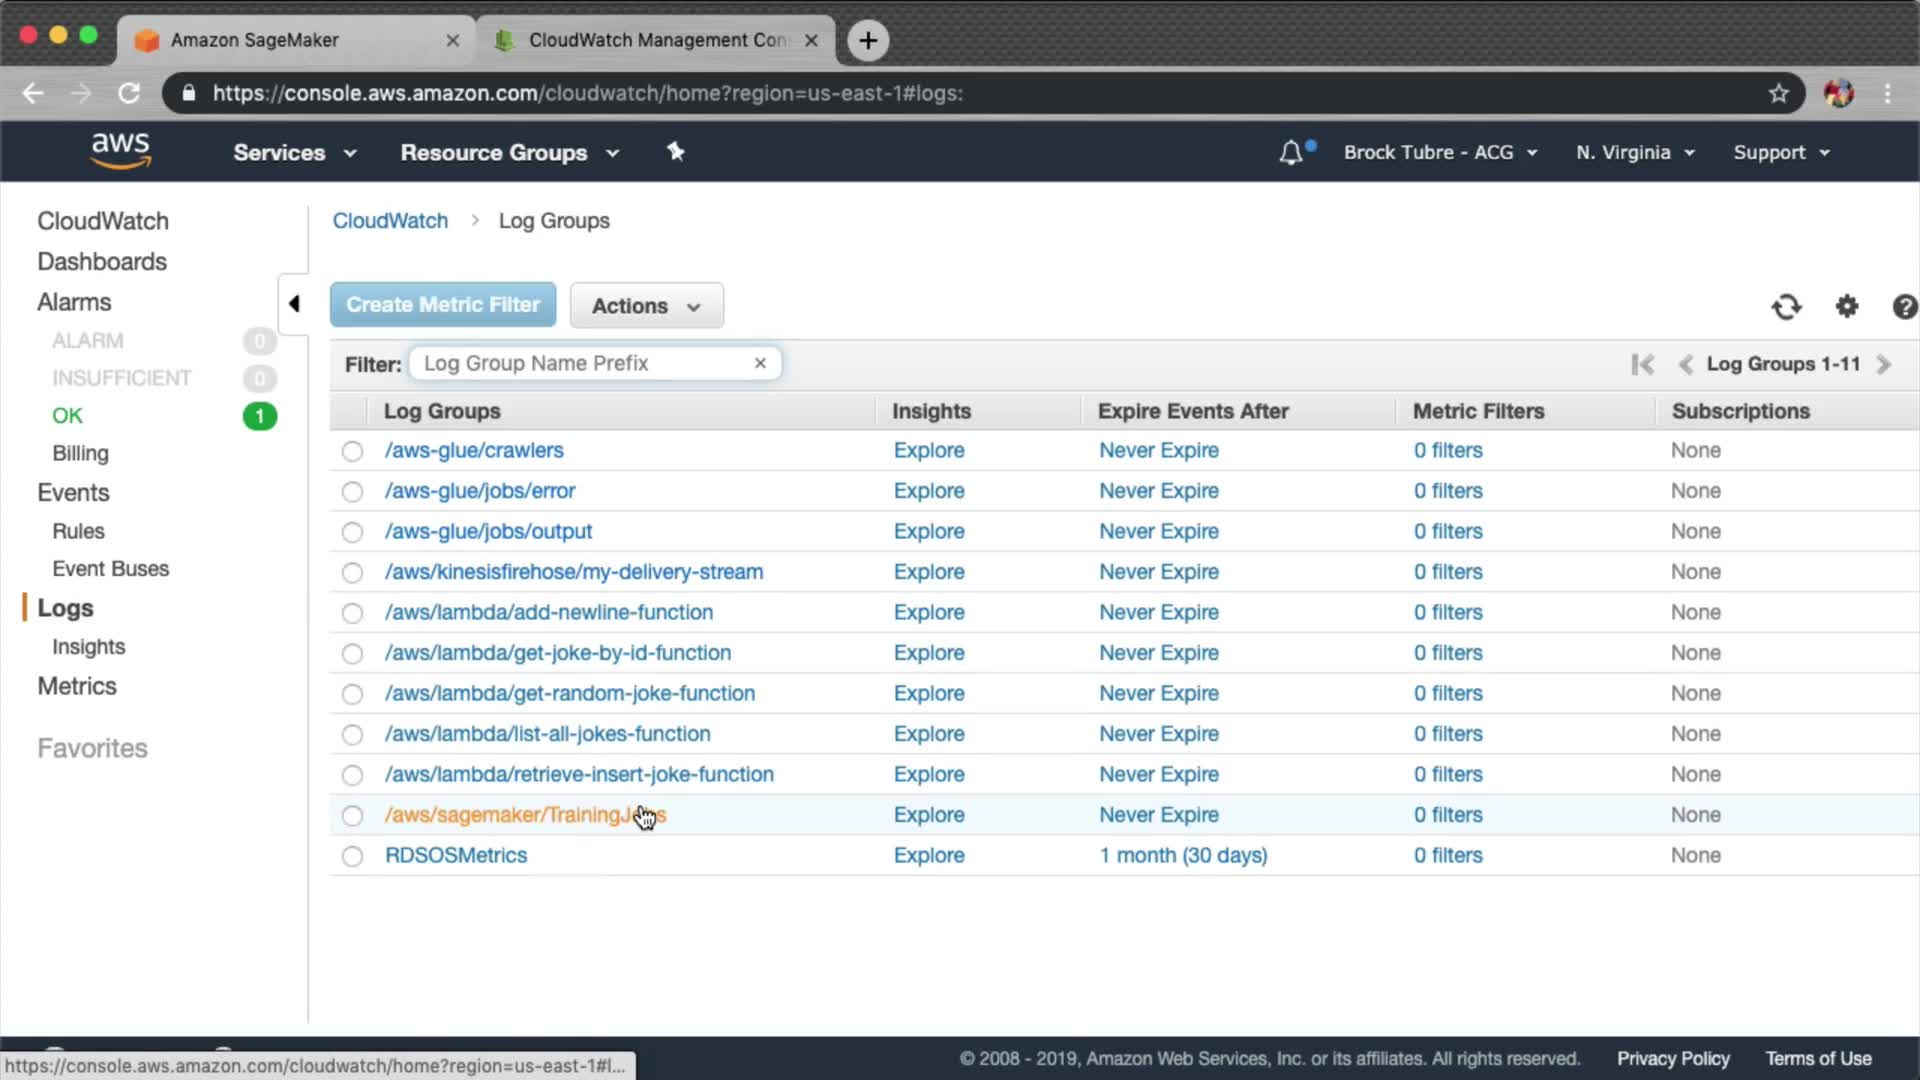Select the RDSOSMetrics radio button
The width and height of the screenshot is (1920, 1080).
pyautogui.click(x=352, y=856)
